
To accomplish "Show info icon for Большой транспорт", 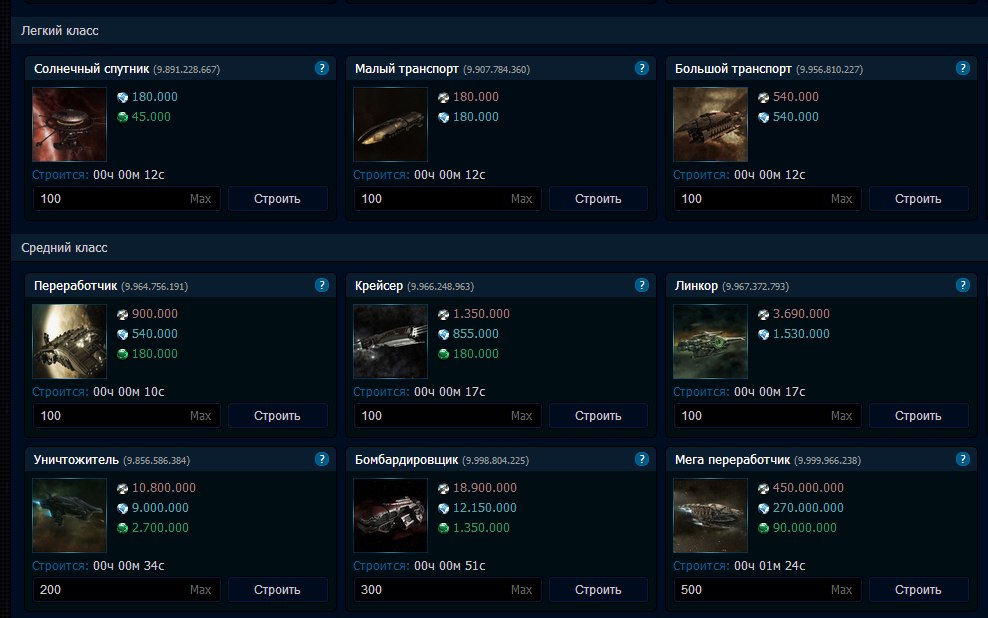I will point(962,68).
